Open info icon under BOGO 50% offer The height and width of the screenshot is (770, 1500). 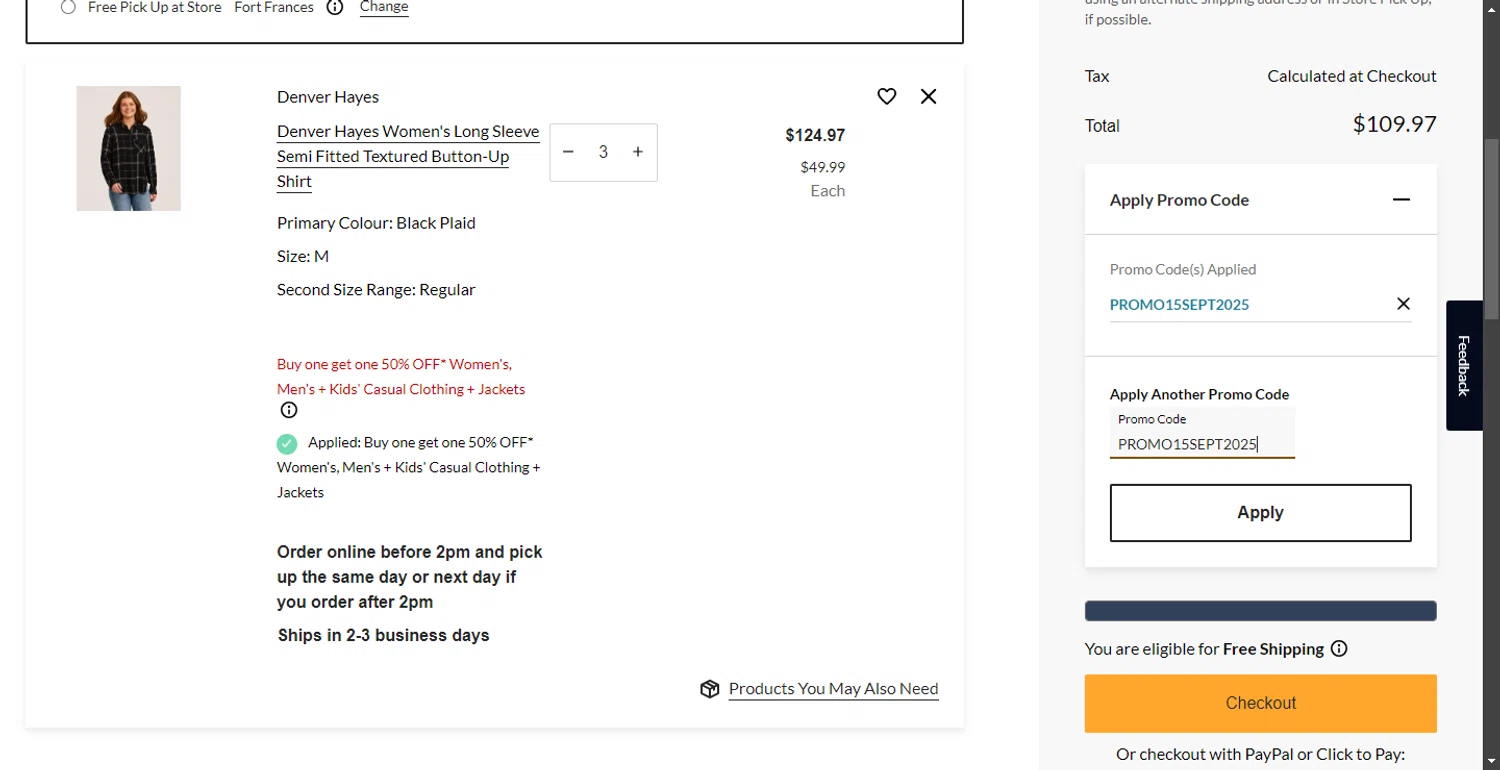point(289,410)
